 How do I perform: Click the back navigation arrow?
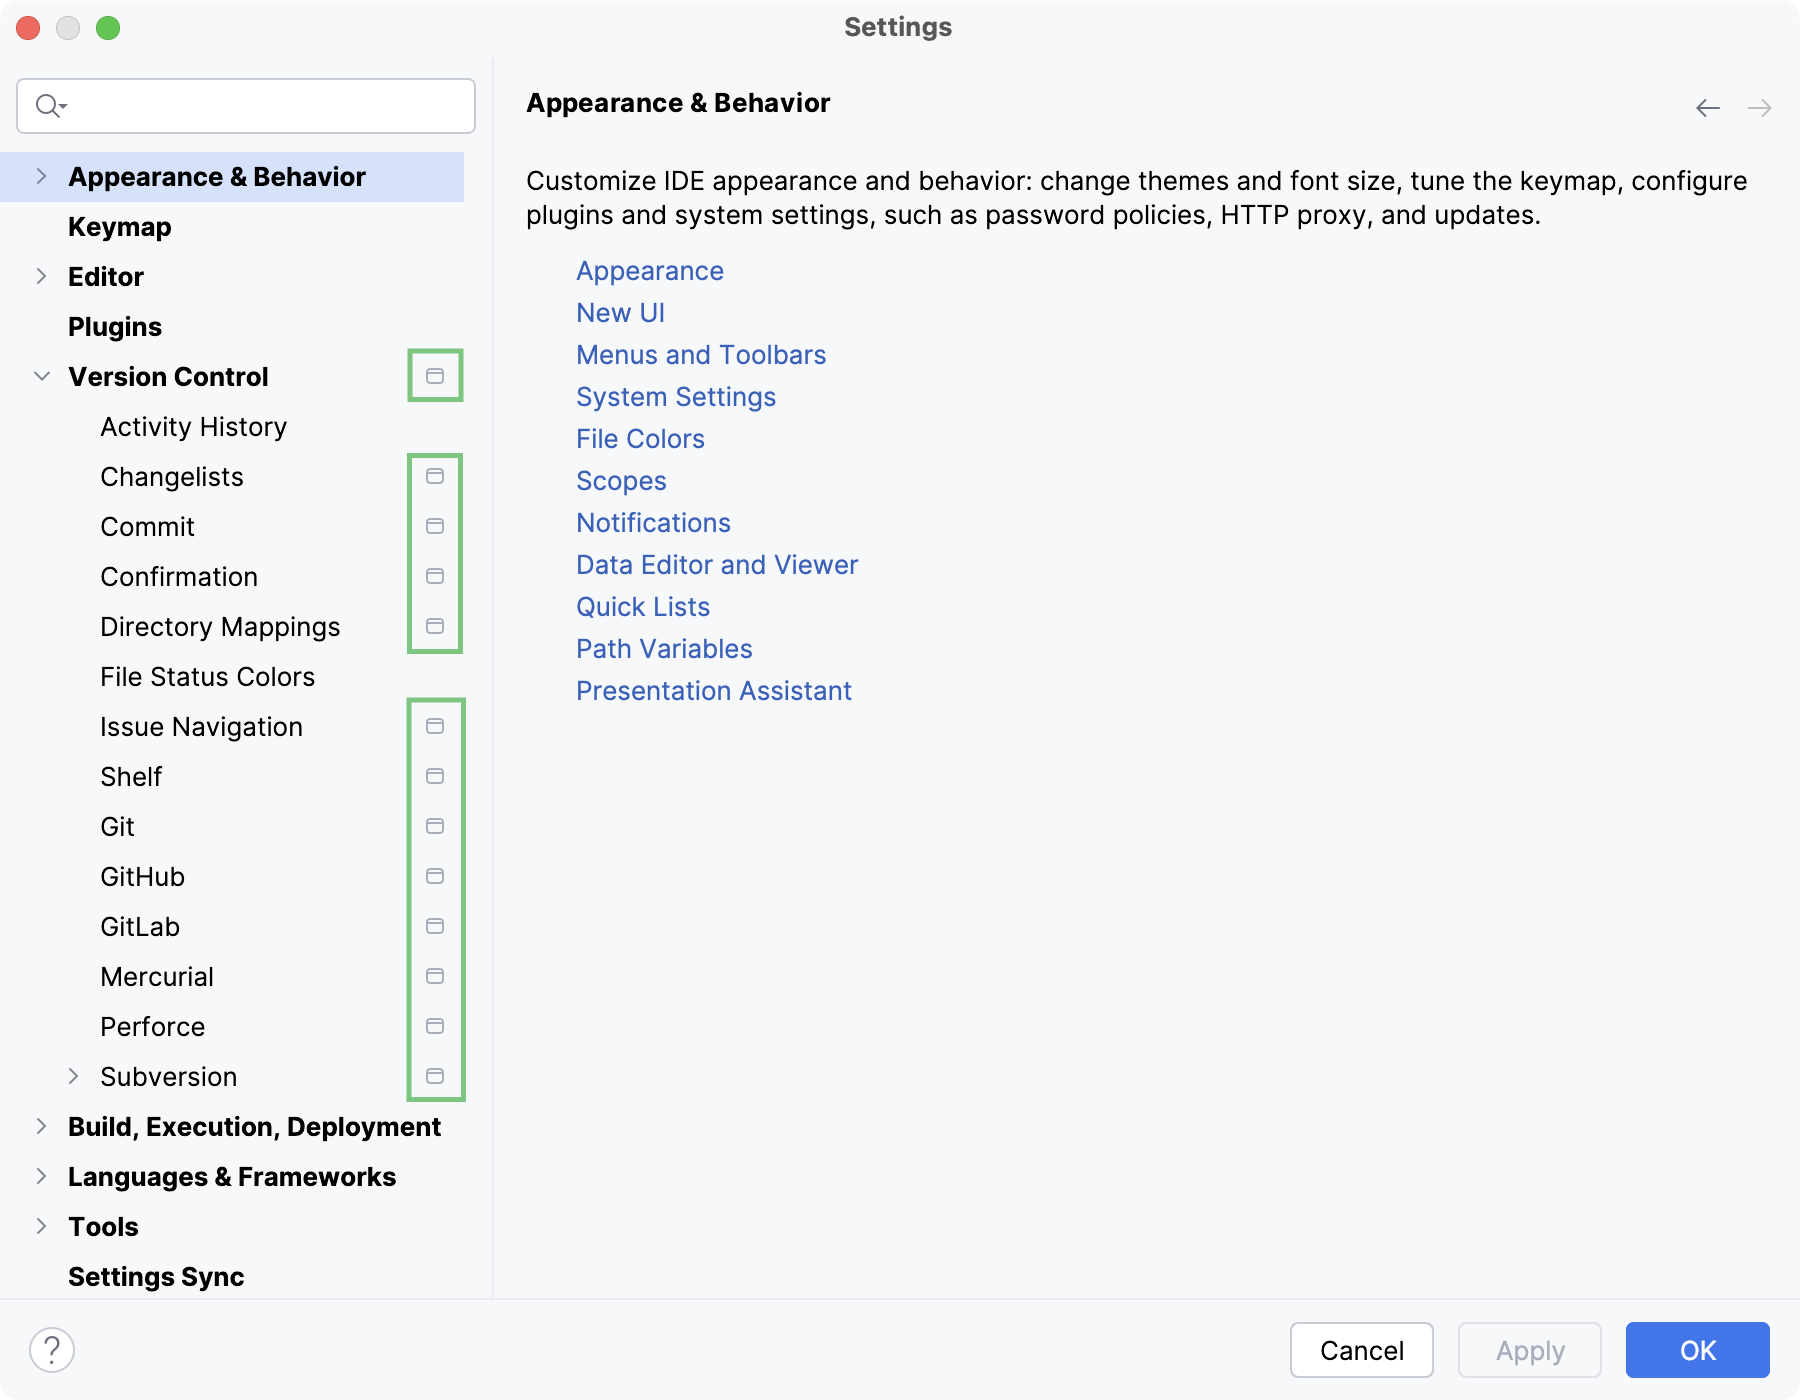pos(1707,107)
